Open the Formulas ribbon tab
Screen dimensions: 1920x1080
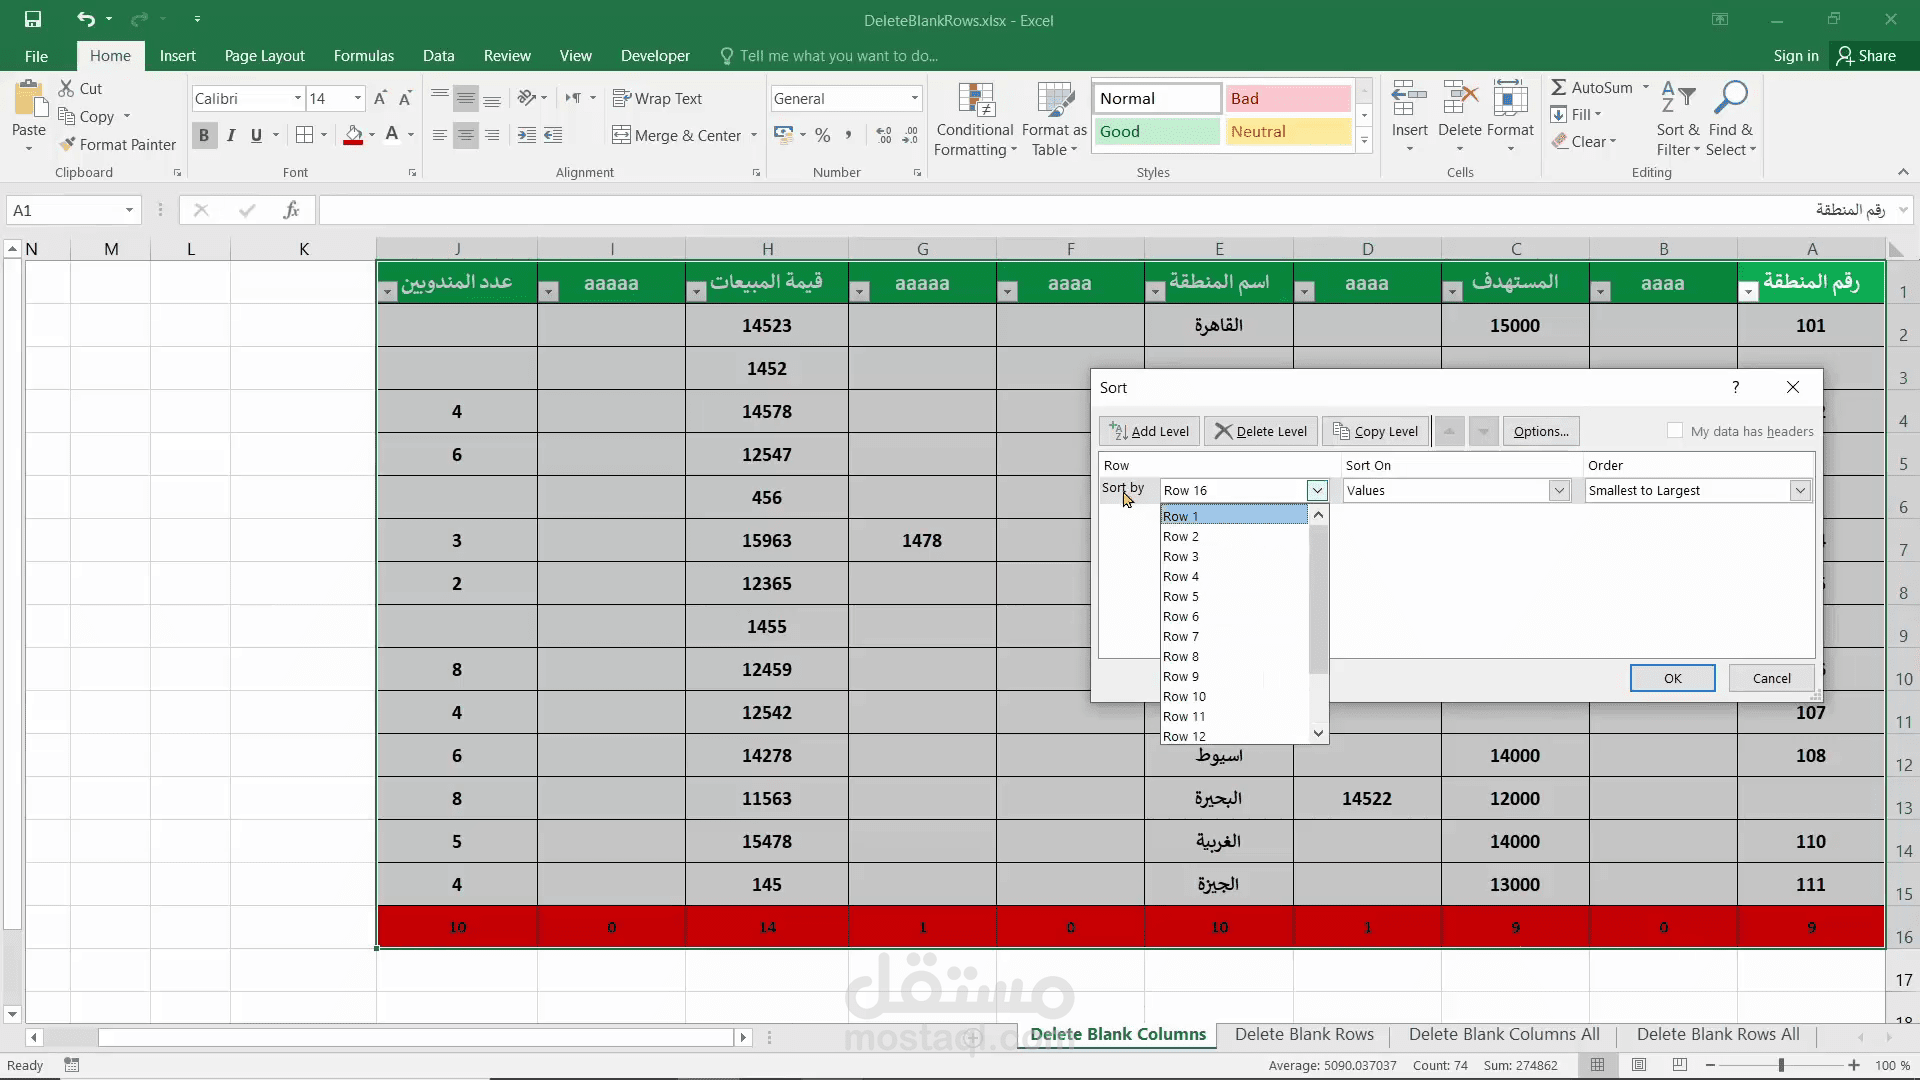[x=363, y=56]
